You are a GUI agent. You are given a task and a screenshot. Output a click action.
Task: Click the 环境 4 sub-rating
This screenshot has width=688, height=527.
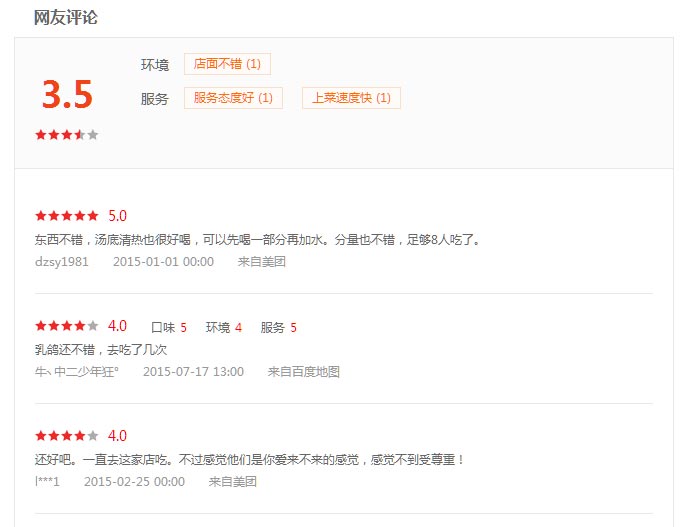tap(224, 327)
